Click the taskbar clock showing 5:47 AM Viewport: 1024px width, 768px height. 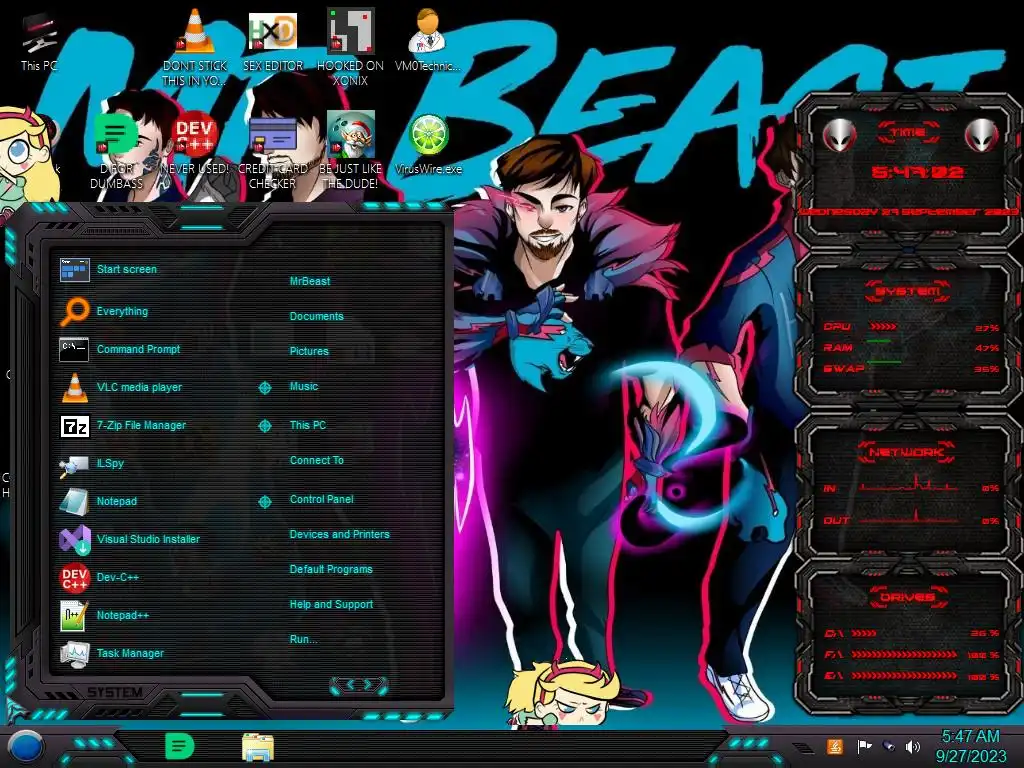(x=970, y=746)
